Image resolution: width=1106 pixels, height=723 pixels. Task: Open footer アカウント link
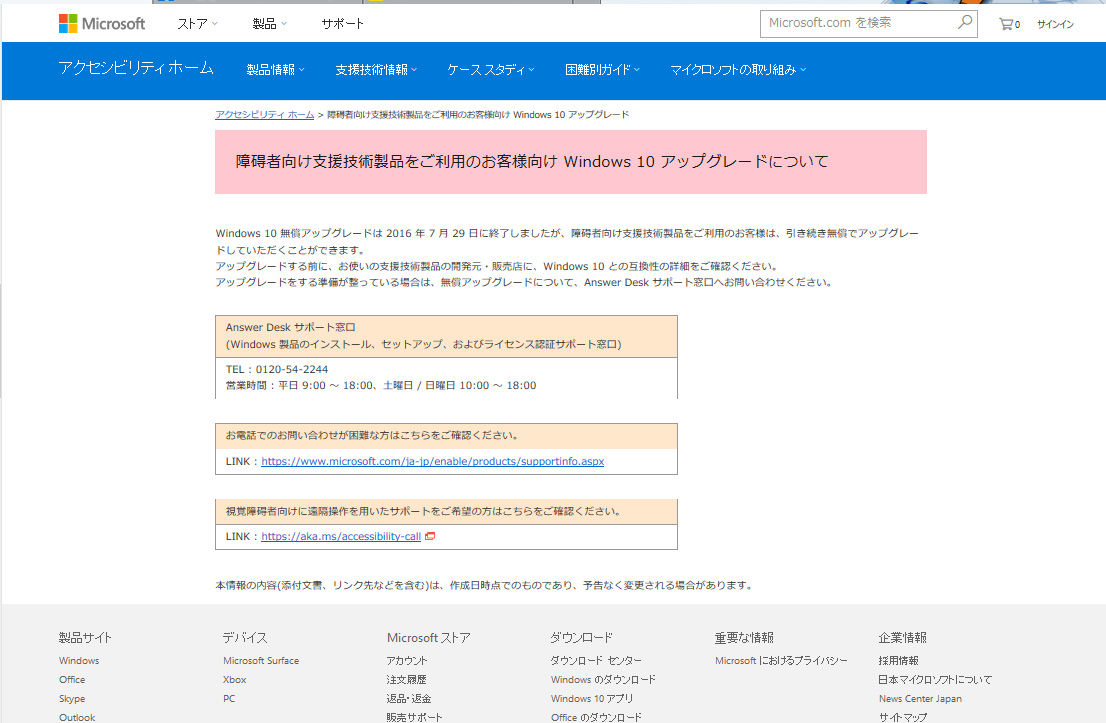click(407, 661)
